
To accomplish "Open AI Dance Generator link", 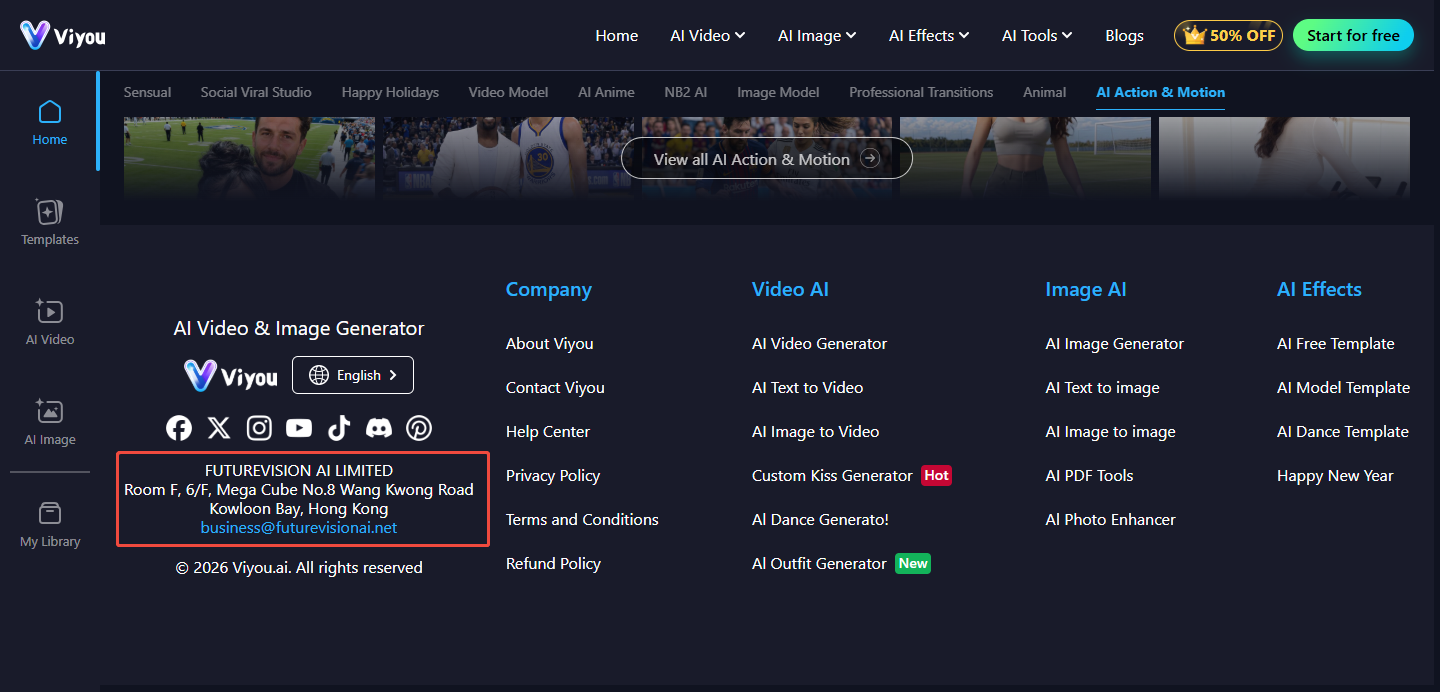I will (x=820, y=519).
